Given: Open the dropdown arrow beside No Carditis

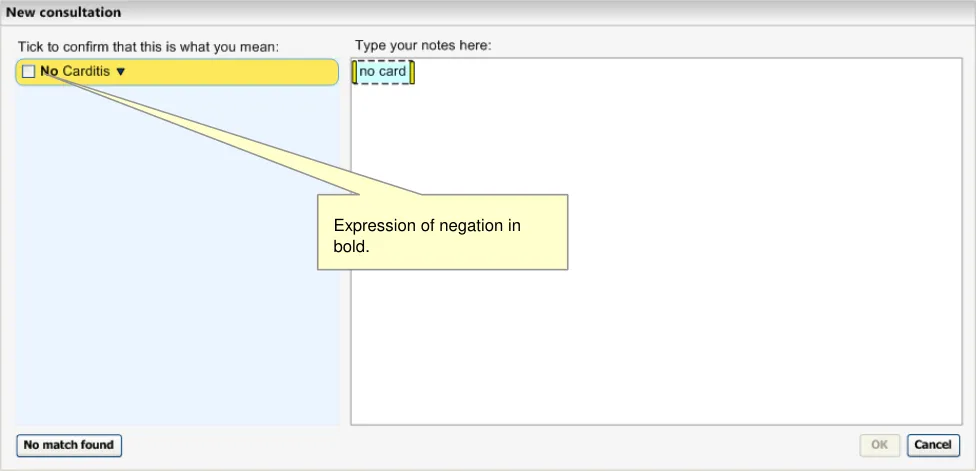Looking at the screenshot, I should tap(121, 72).
